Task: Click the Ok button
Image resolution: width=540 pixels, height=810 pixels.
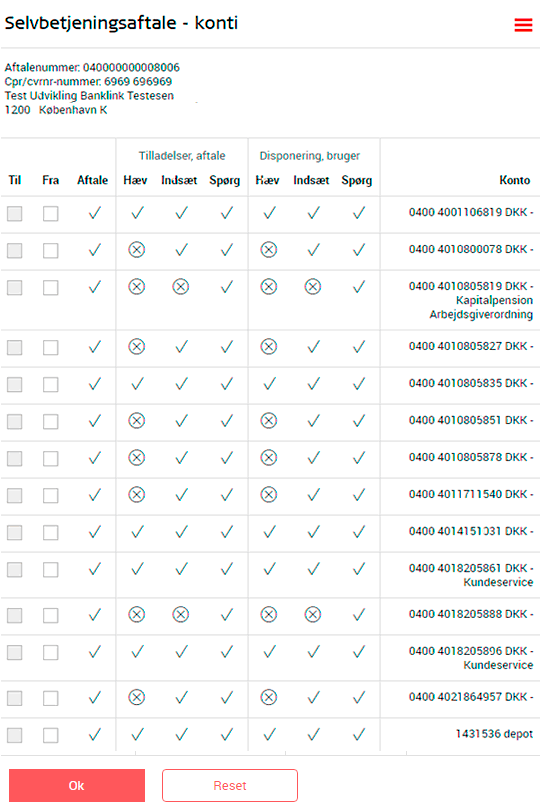Action: (x=77, y=785)
